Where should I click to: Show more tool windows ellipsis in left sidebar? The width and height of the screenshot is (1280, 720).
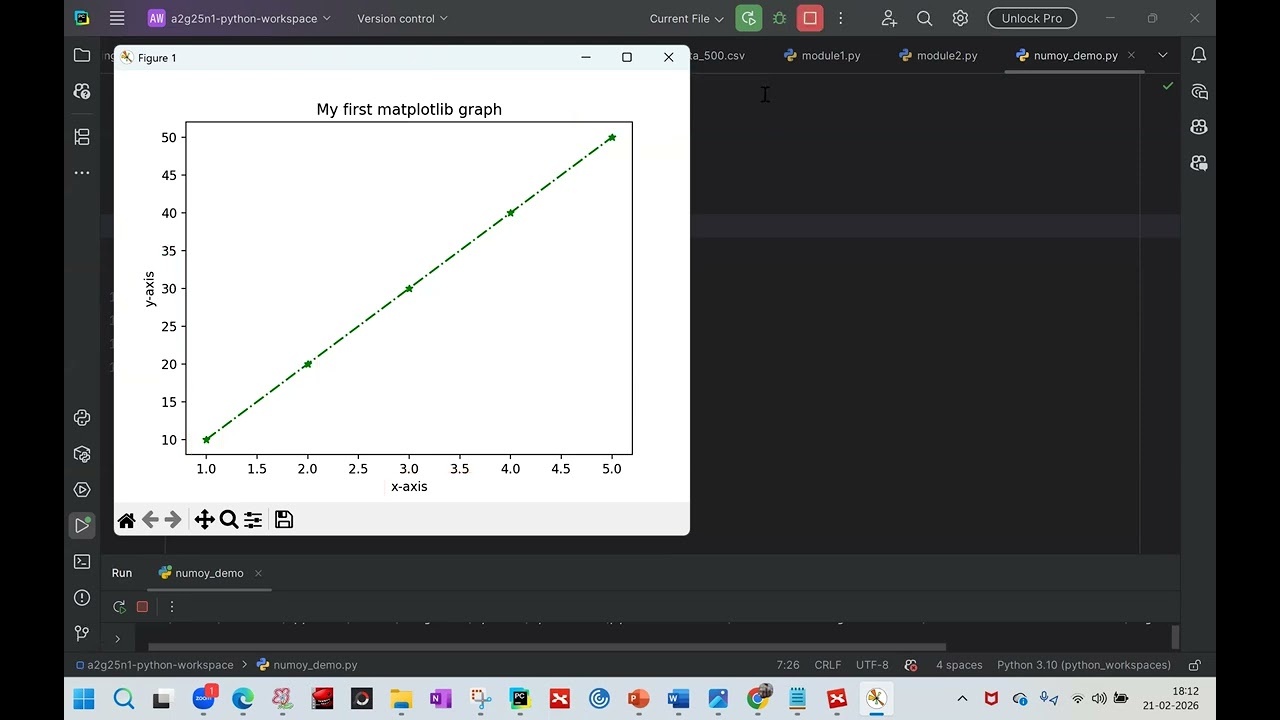coord(82,173)
